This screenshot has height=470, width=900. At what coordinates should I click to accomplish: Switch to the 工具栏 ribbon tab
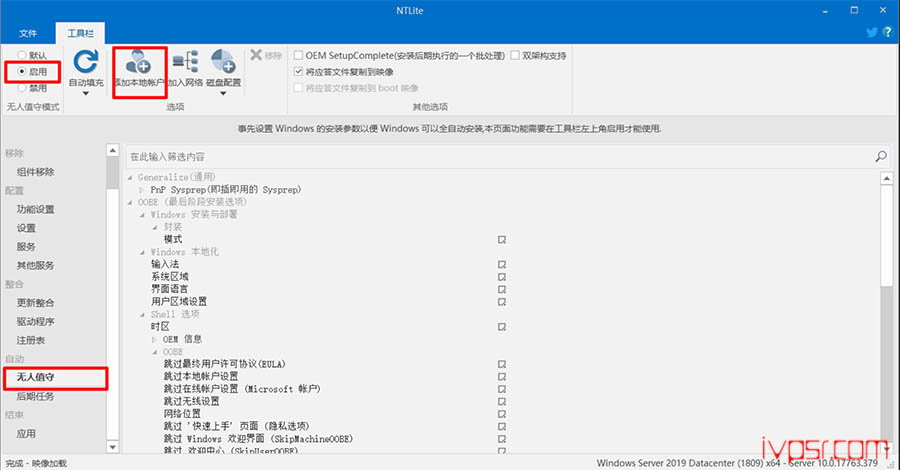point(80,33)
